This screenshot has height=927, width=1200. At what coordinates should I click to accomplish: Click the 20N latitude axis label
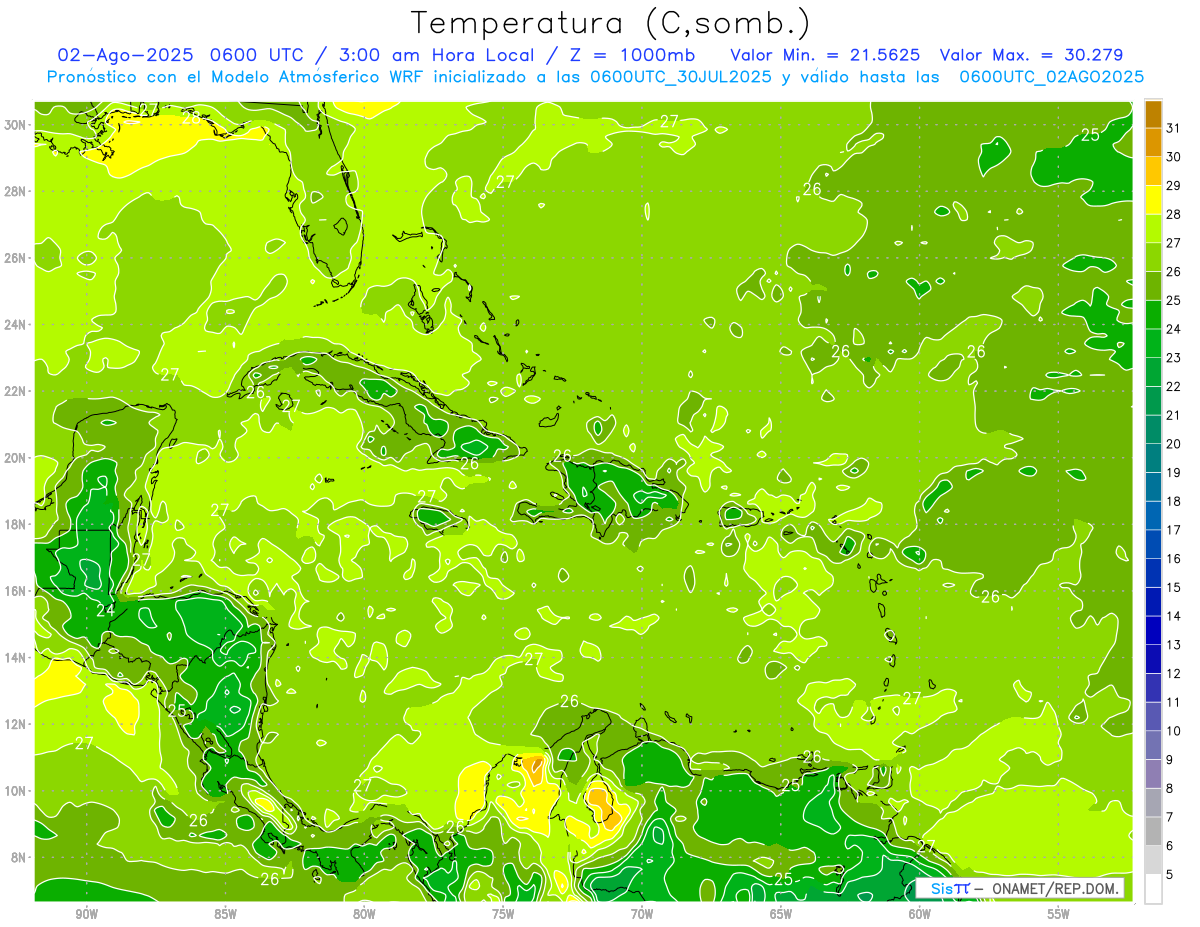[x=15, y=458]
